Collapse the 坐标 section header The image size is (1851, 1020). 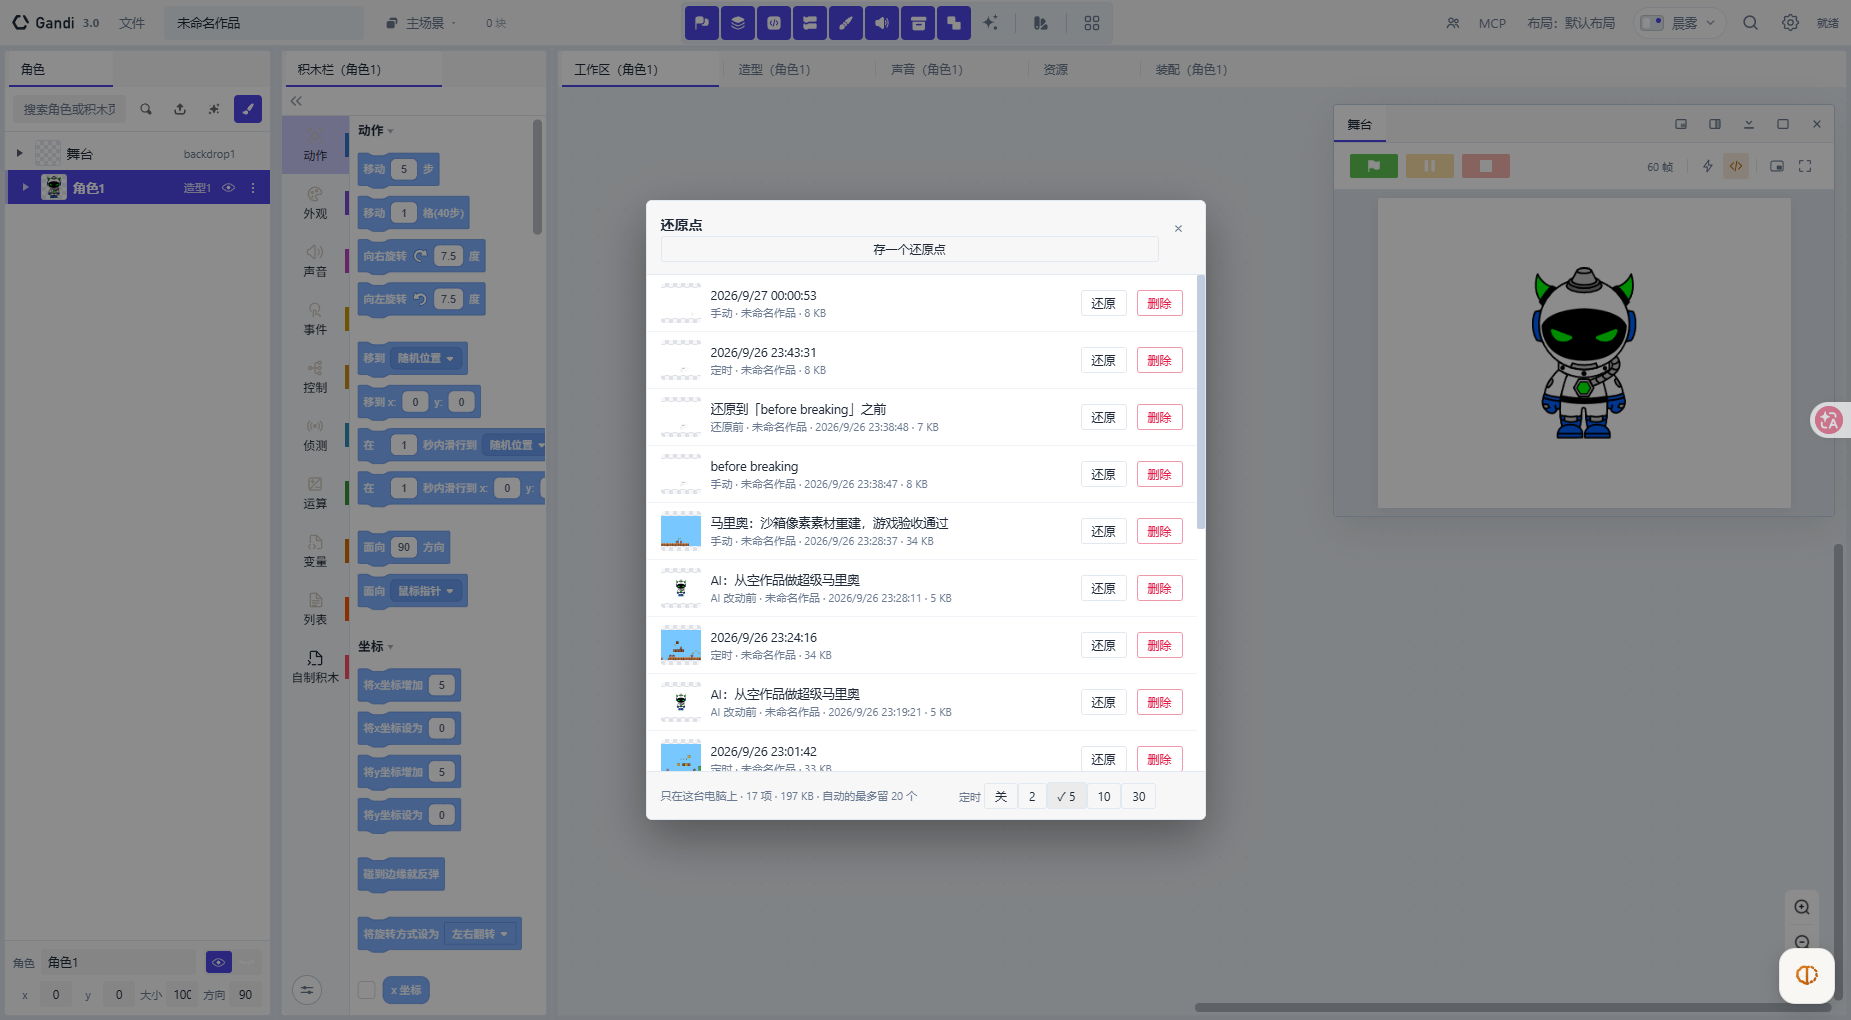tap(376, 647)
